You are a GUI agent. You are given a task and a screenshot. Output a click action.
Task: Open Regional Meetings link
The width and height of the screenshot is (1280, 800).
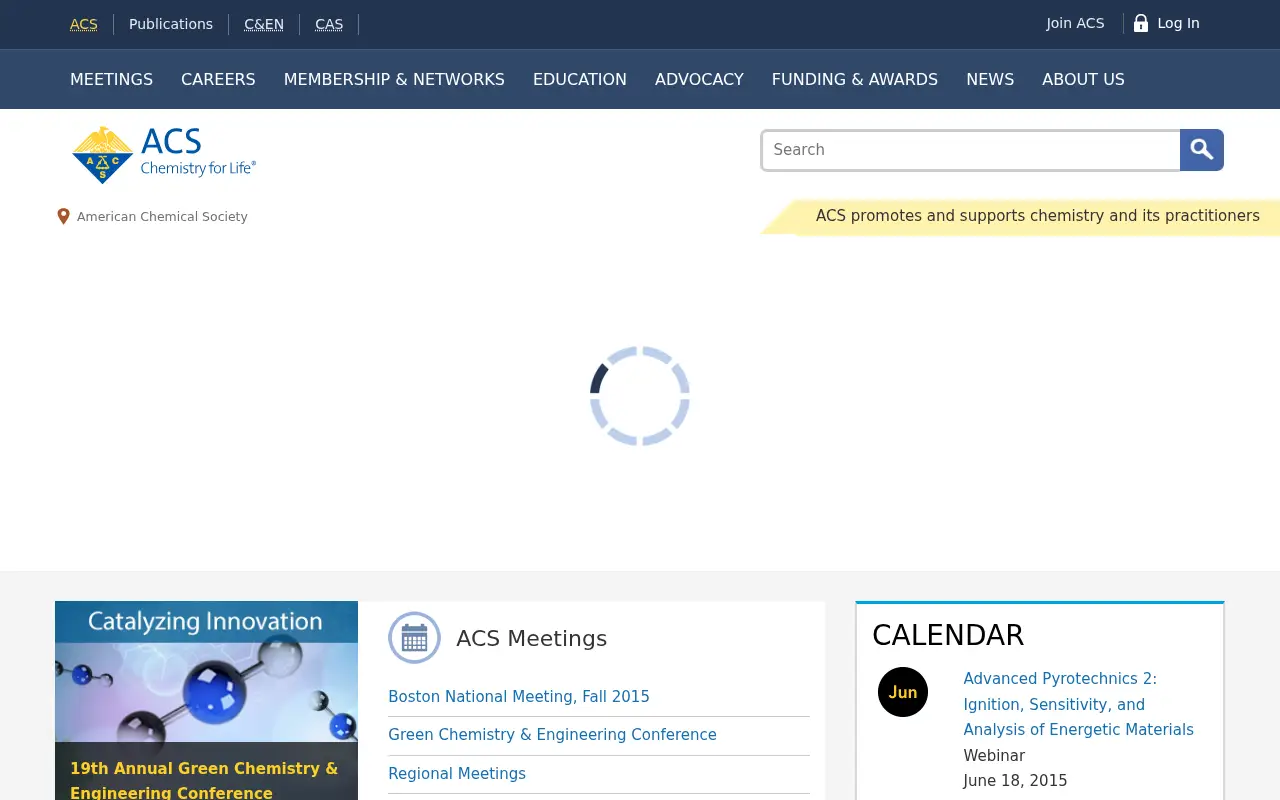tap(457, 774)
